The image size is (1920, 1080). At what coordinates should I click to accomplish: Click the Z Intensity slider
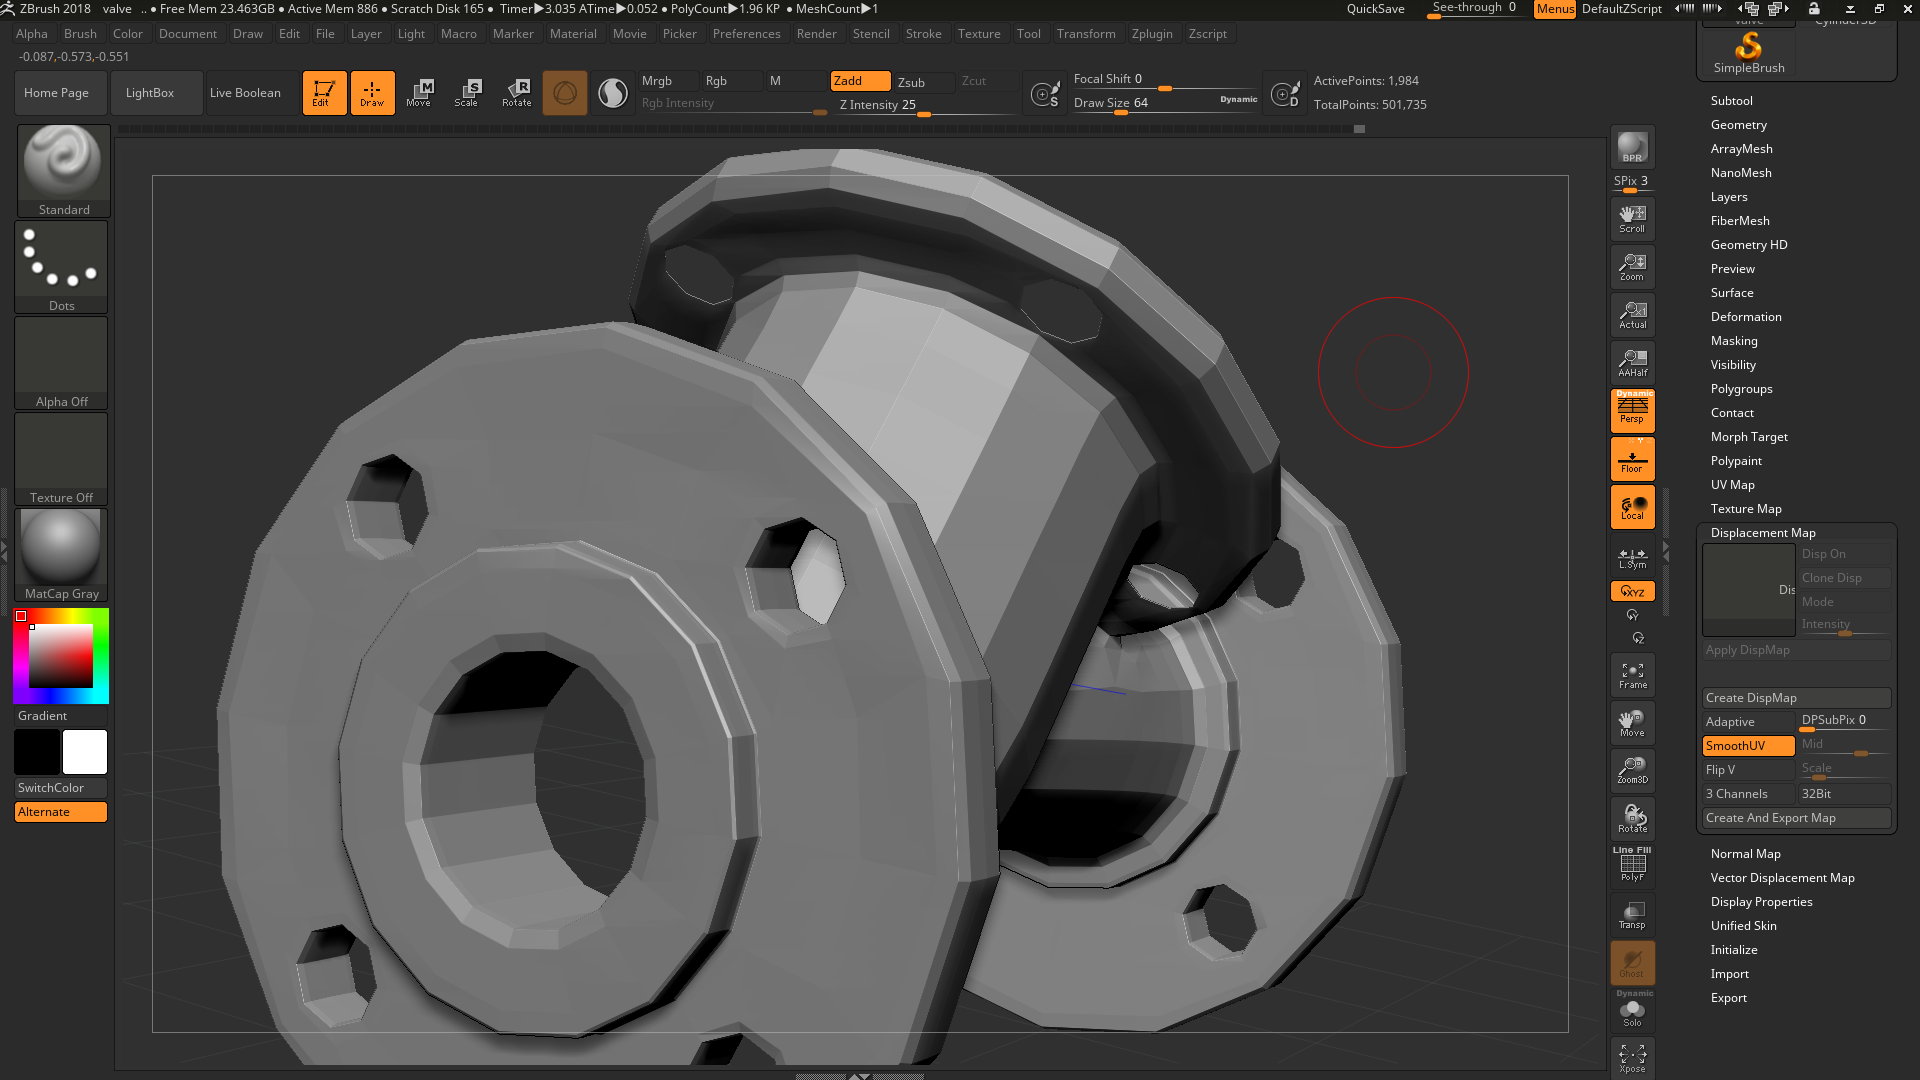point(926,105)
